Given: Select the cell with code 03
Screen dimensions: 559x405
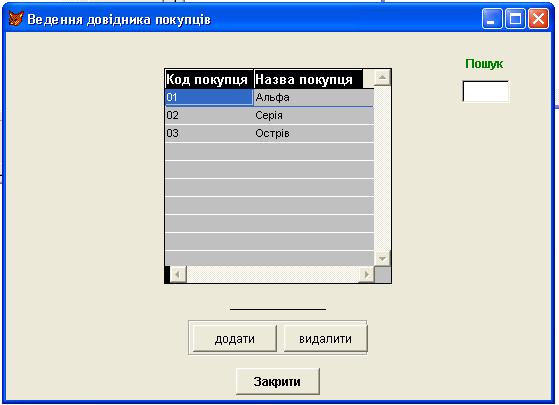Looking at the screenshot, I should pos(209,133).
